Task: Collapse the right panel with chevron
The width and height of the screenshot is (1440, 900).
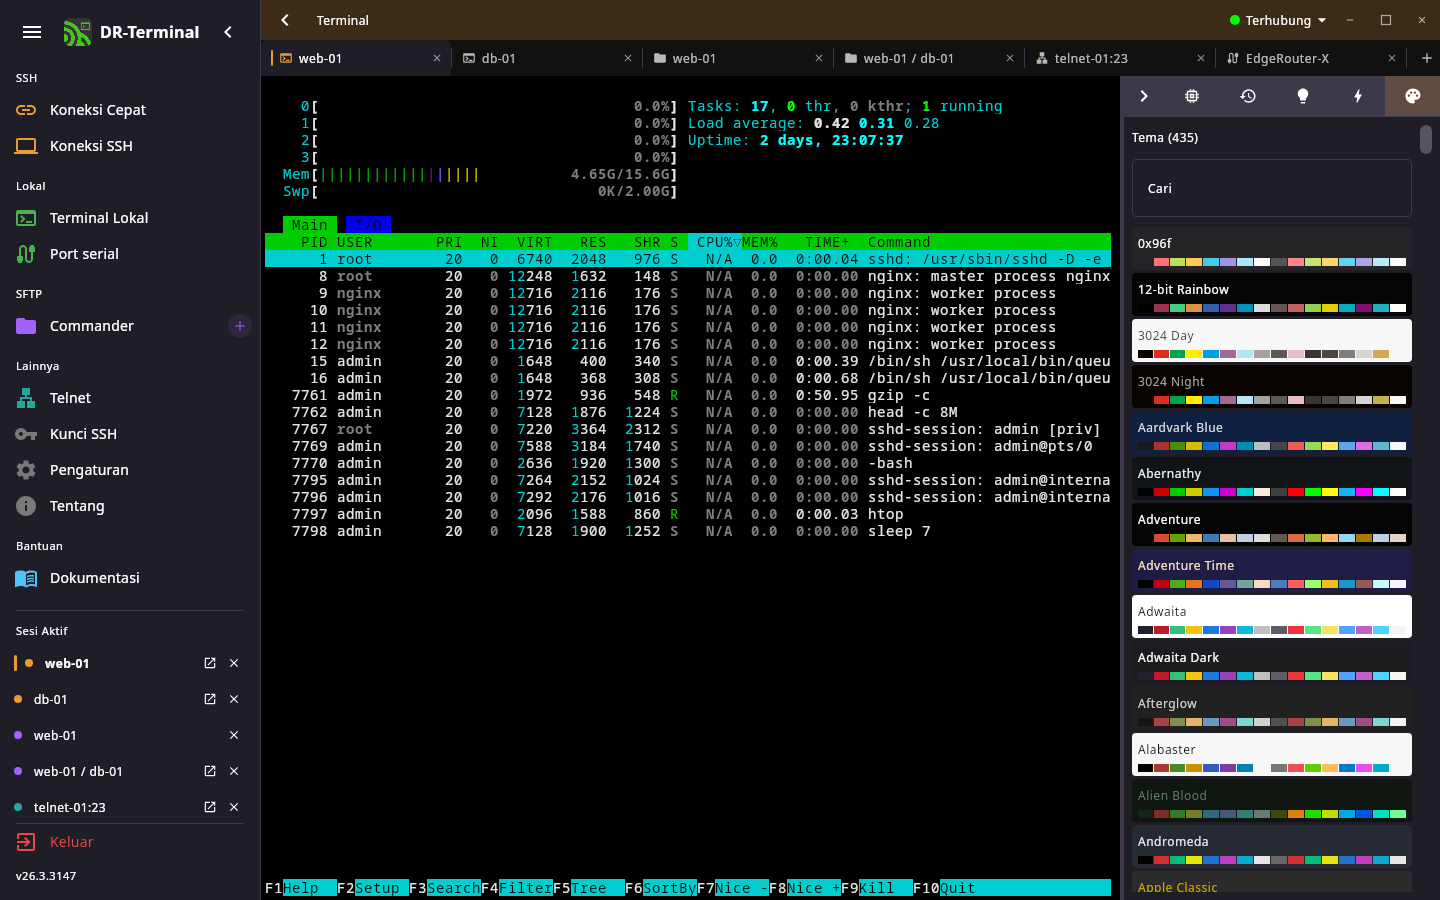Action: pos(1144,96)
